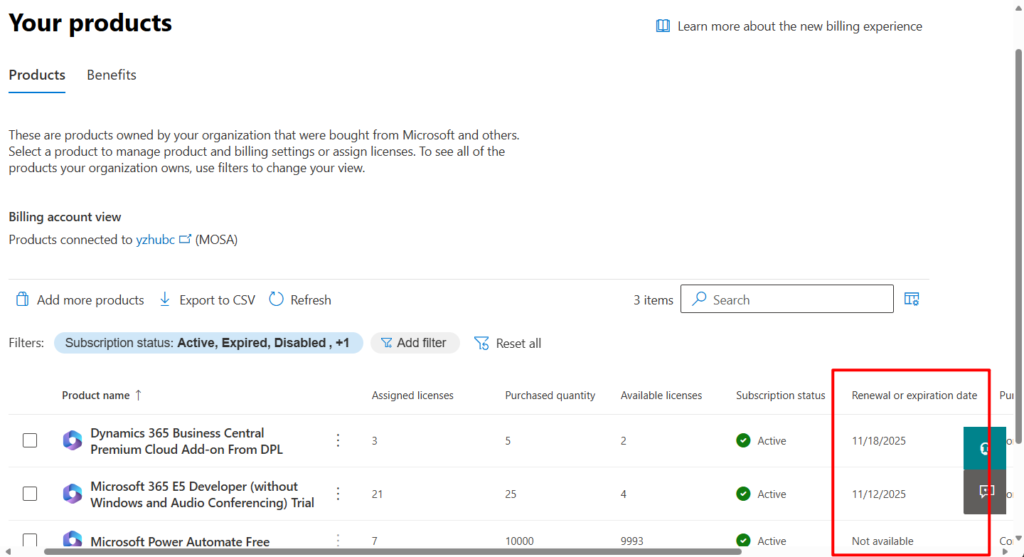Select the Products tab

point(37,75)
